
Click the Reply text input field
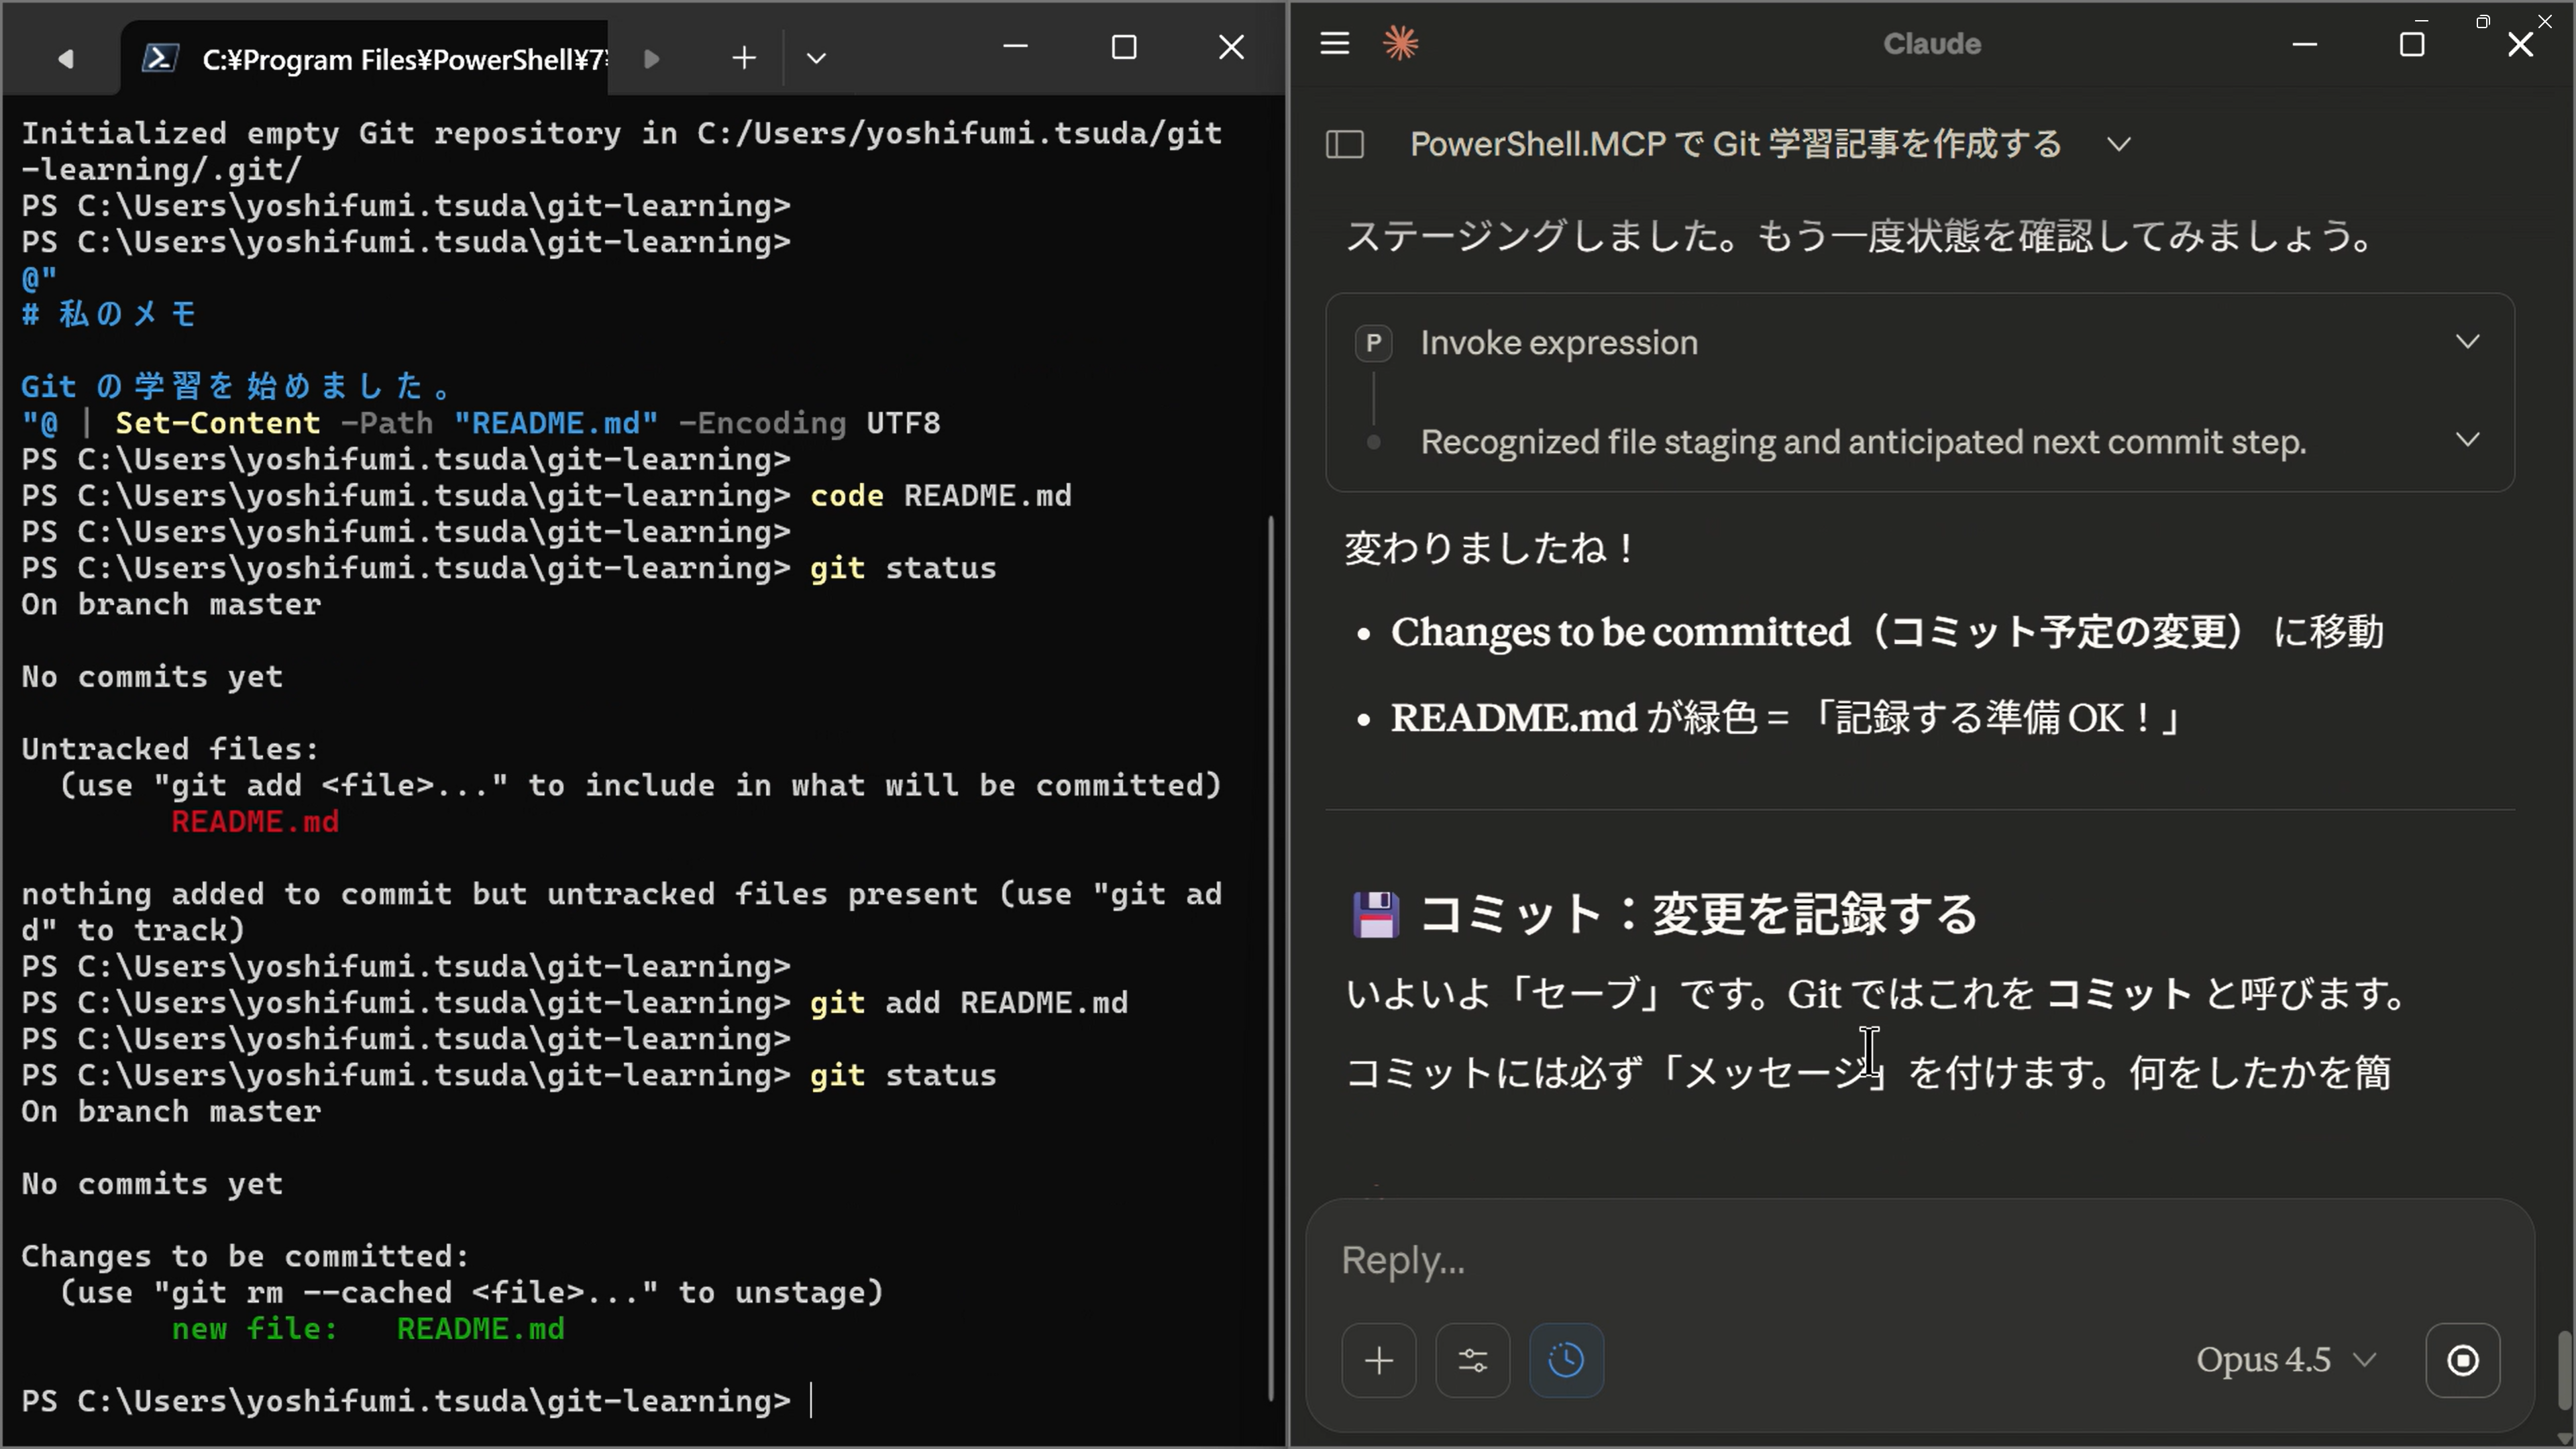[x=1900, y=1260]
